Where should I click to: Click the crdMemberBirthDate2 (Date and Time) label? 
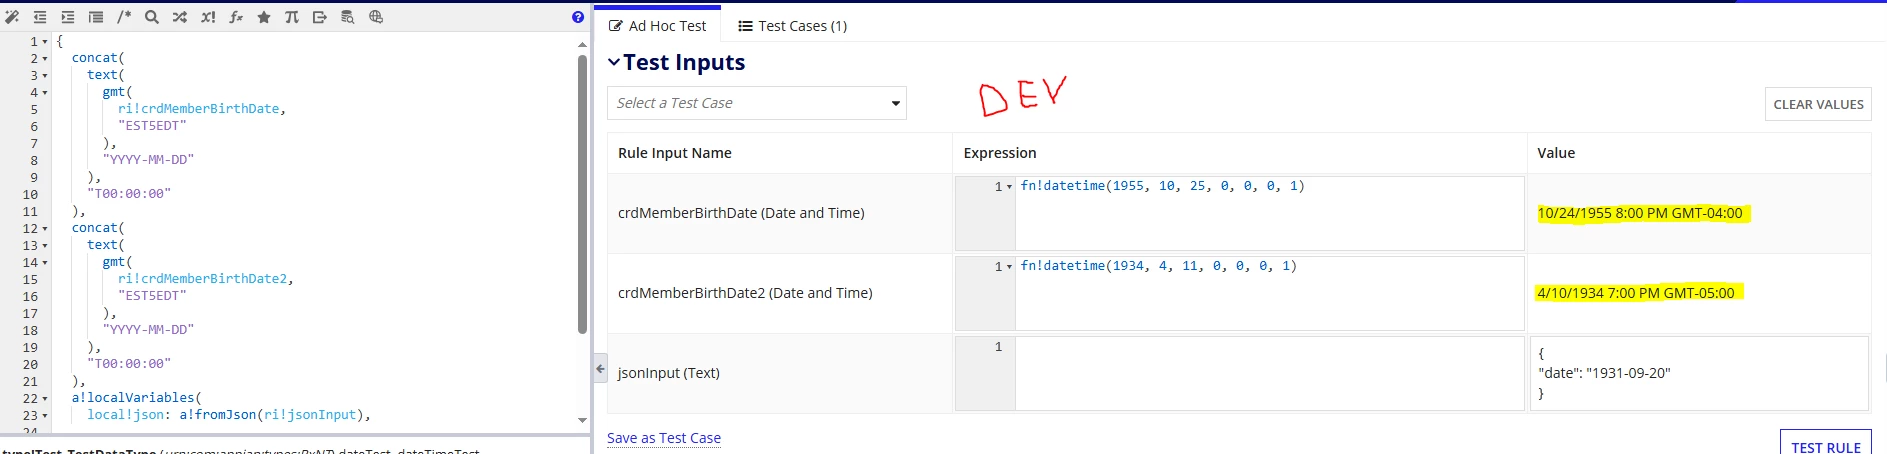click(x=745, y=293)
